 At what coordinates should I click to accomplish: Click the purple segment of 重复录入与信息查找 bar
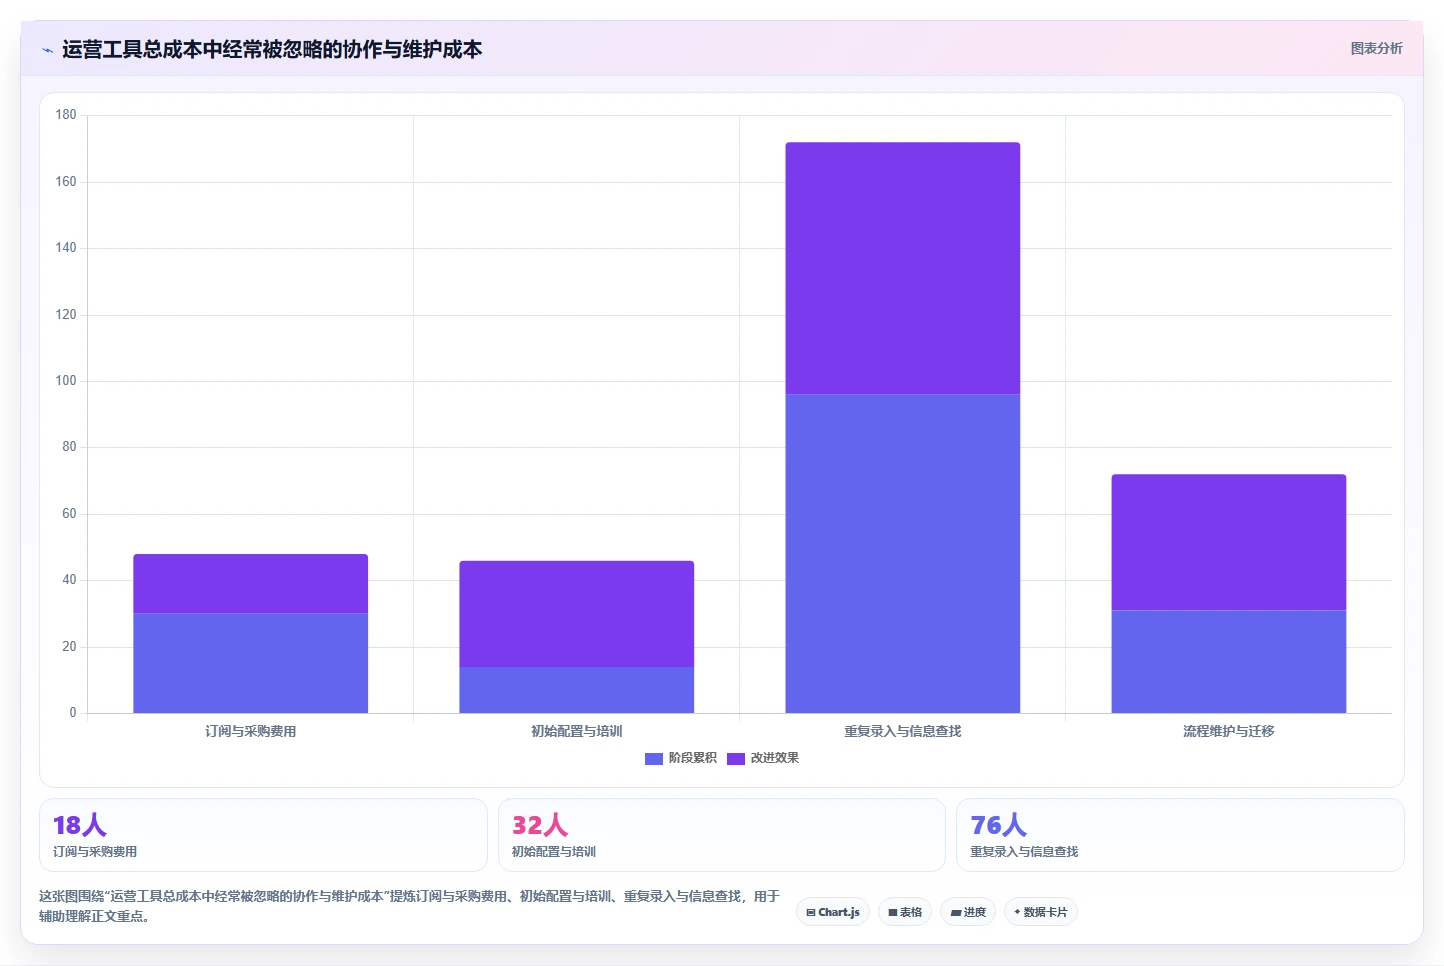902,268
